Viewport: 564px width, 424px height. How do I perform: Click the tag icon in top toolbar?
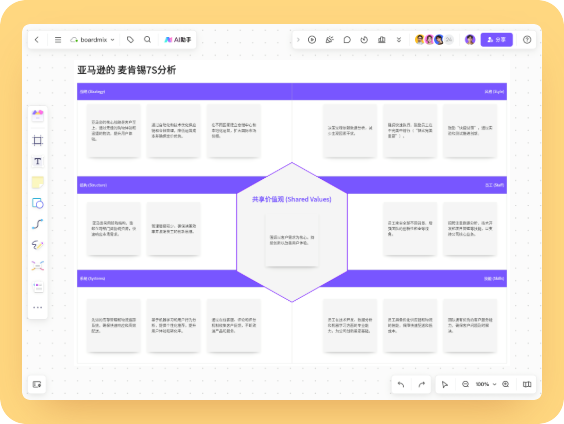[130, 40]
